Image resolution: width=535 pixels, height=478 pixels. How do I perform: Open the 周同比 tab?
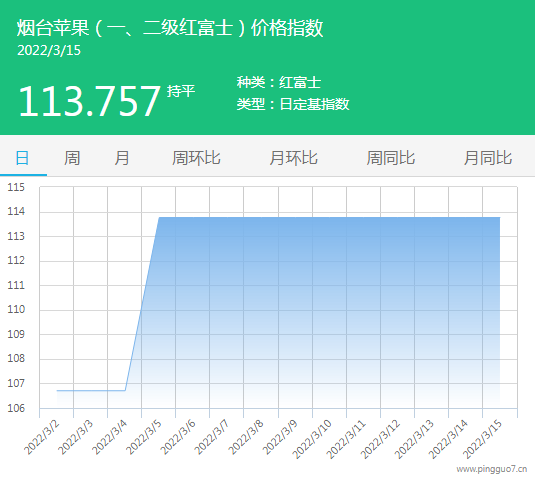click(x=391, y=158)
